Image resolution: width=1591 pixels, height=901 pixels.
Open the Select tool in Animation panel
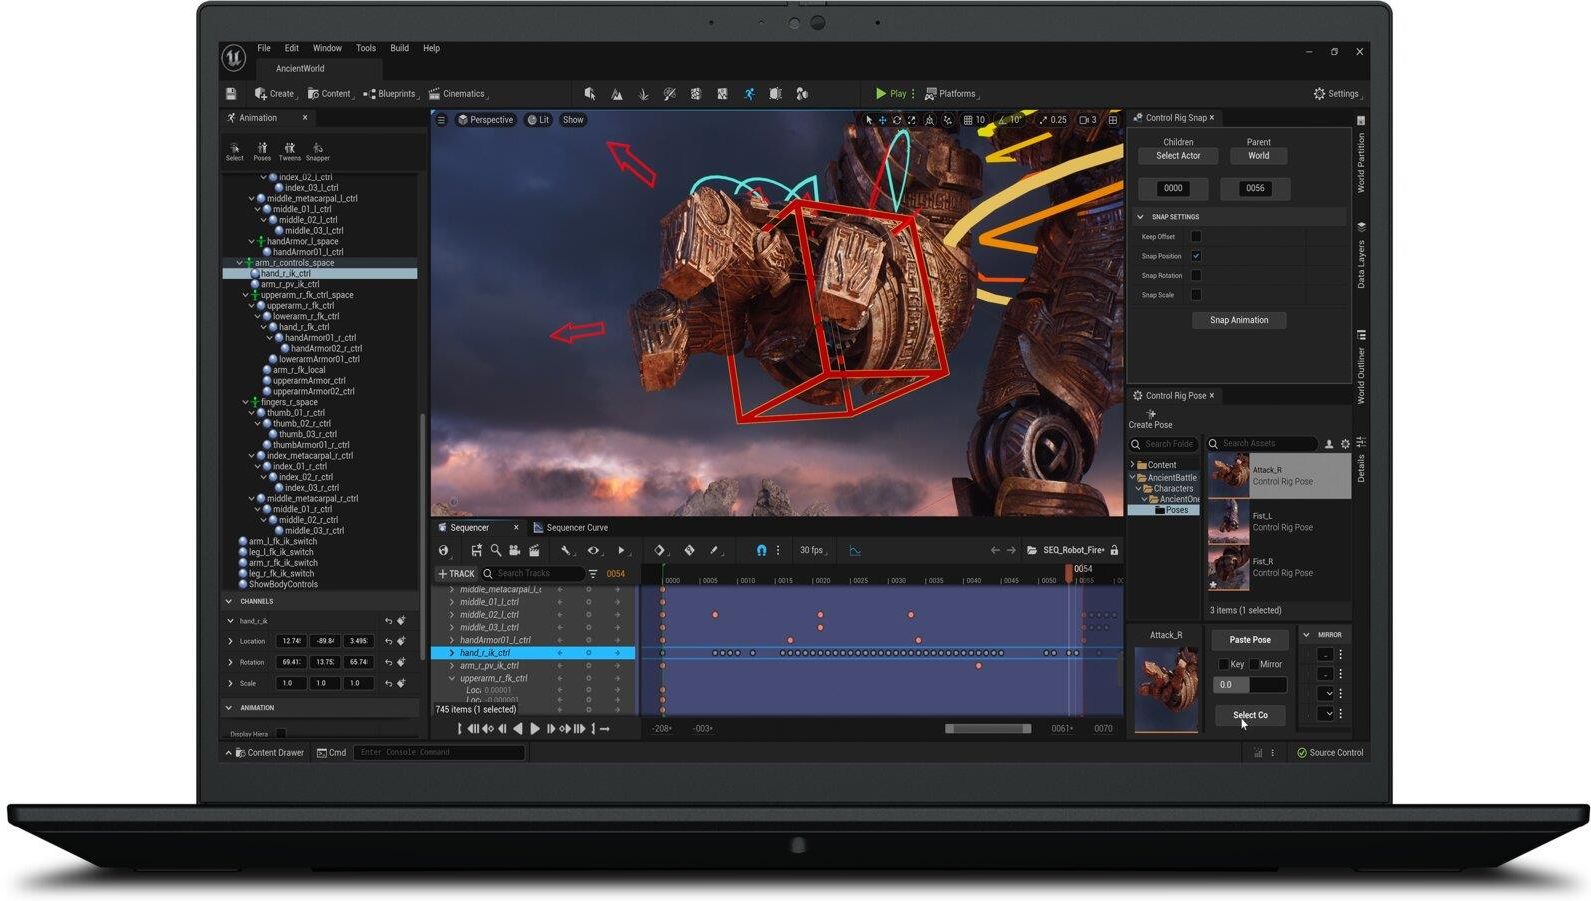click(x=235, y=151)
